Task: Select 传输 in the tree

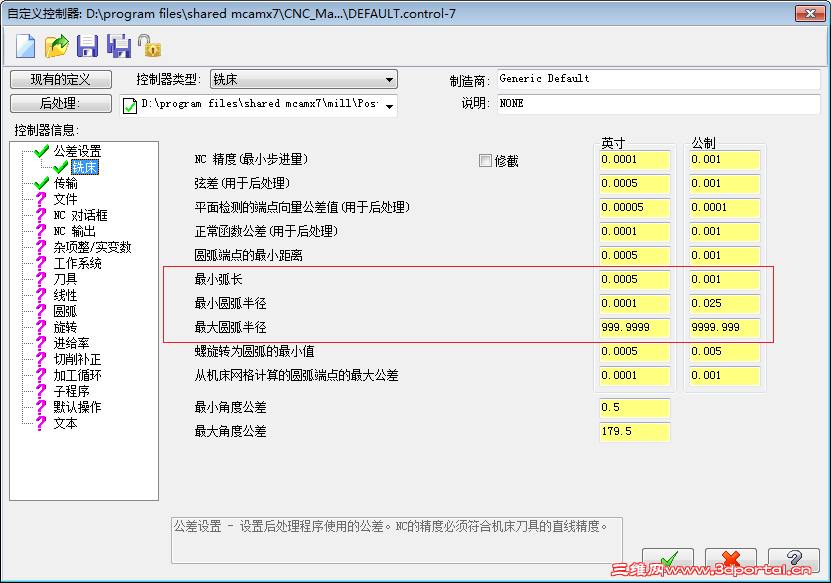Action: [x=65, y=183]
